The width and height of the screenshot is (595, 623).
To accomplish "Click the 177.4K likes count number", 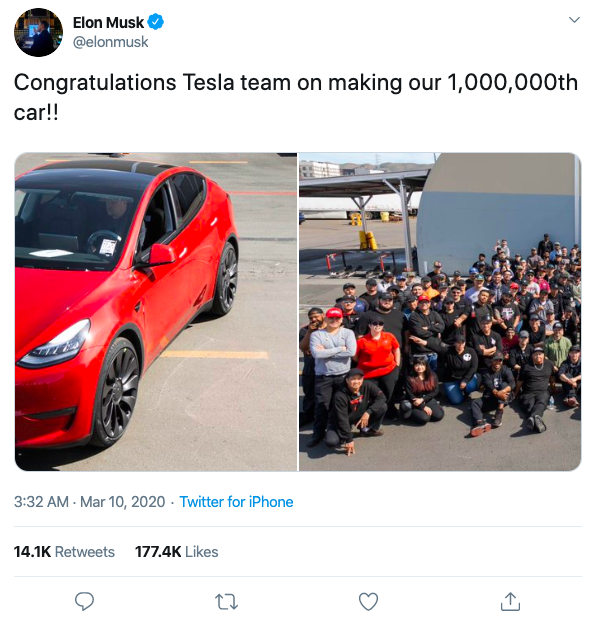I will click(x=158, y=552).
